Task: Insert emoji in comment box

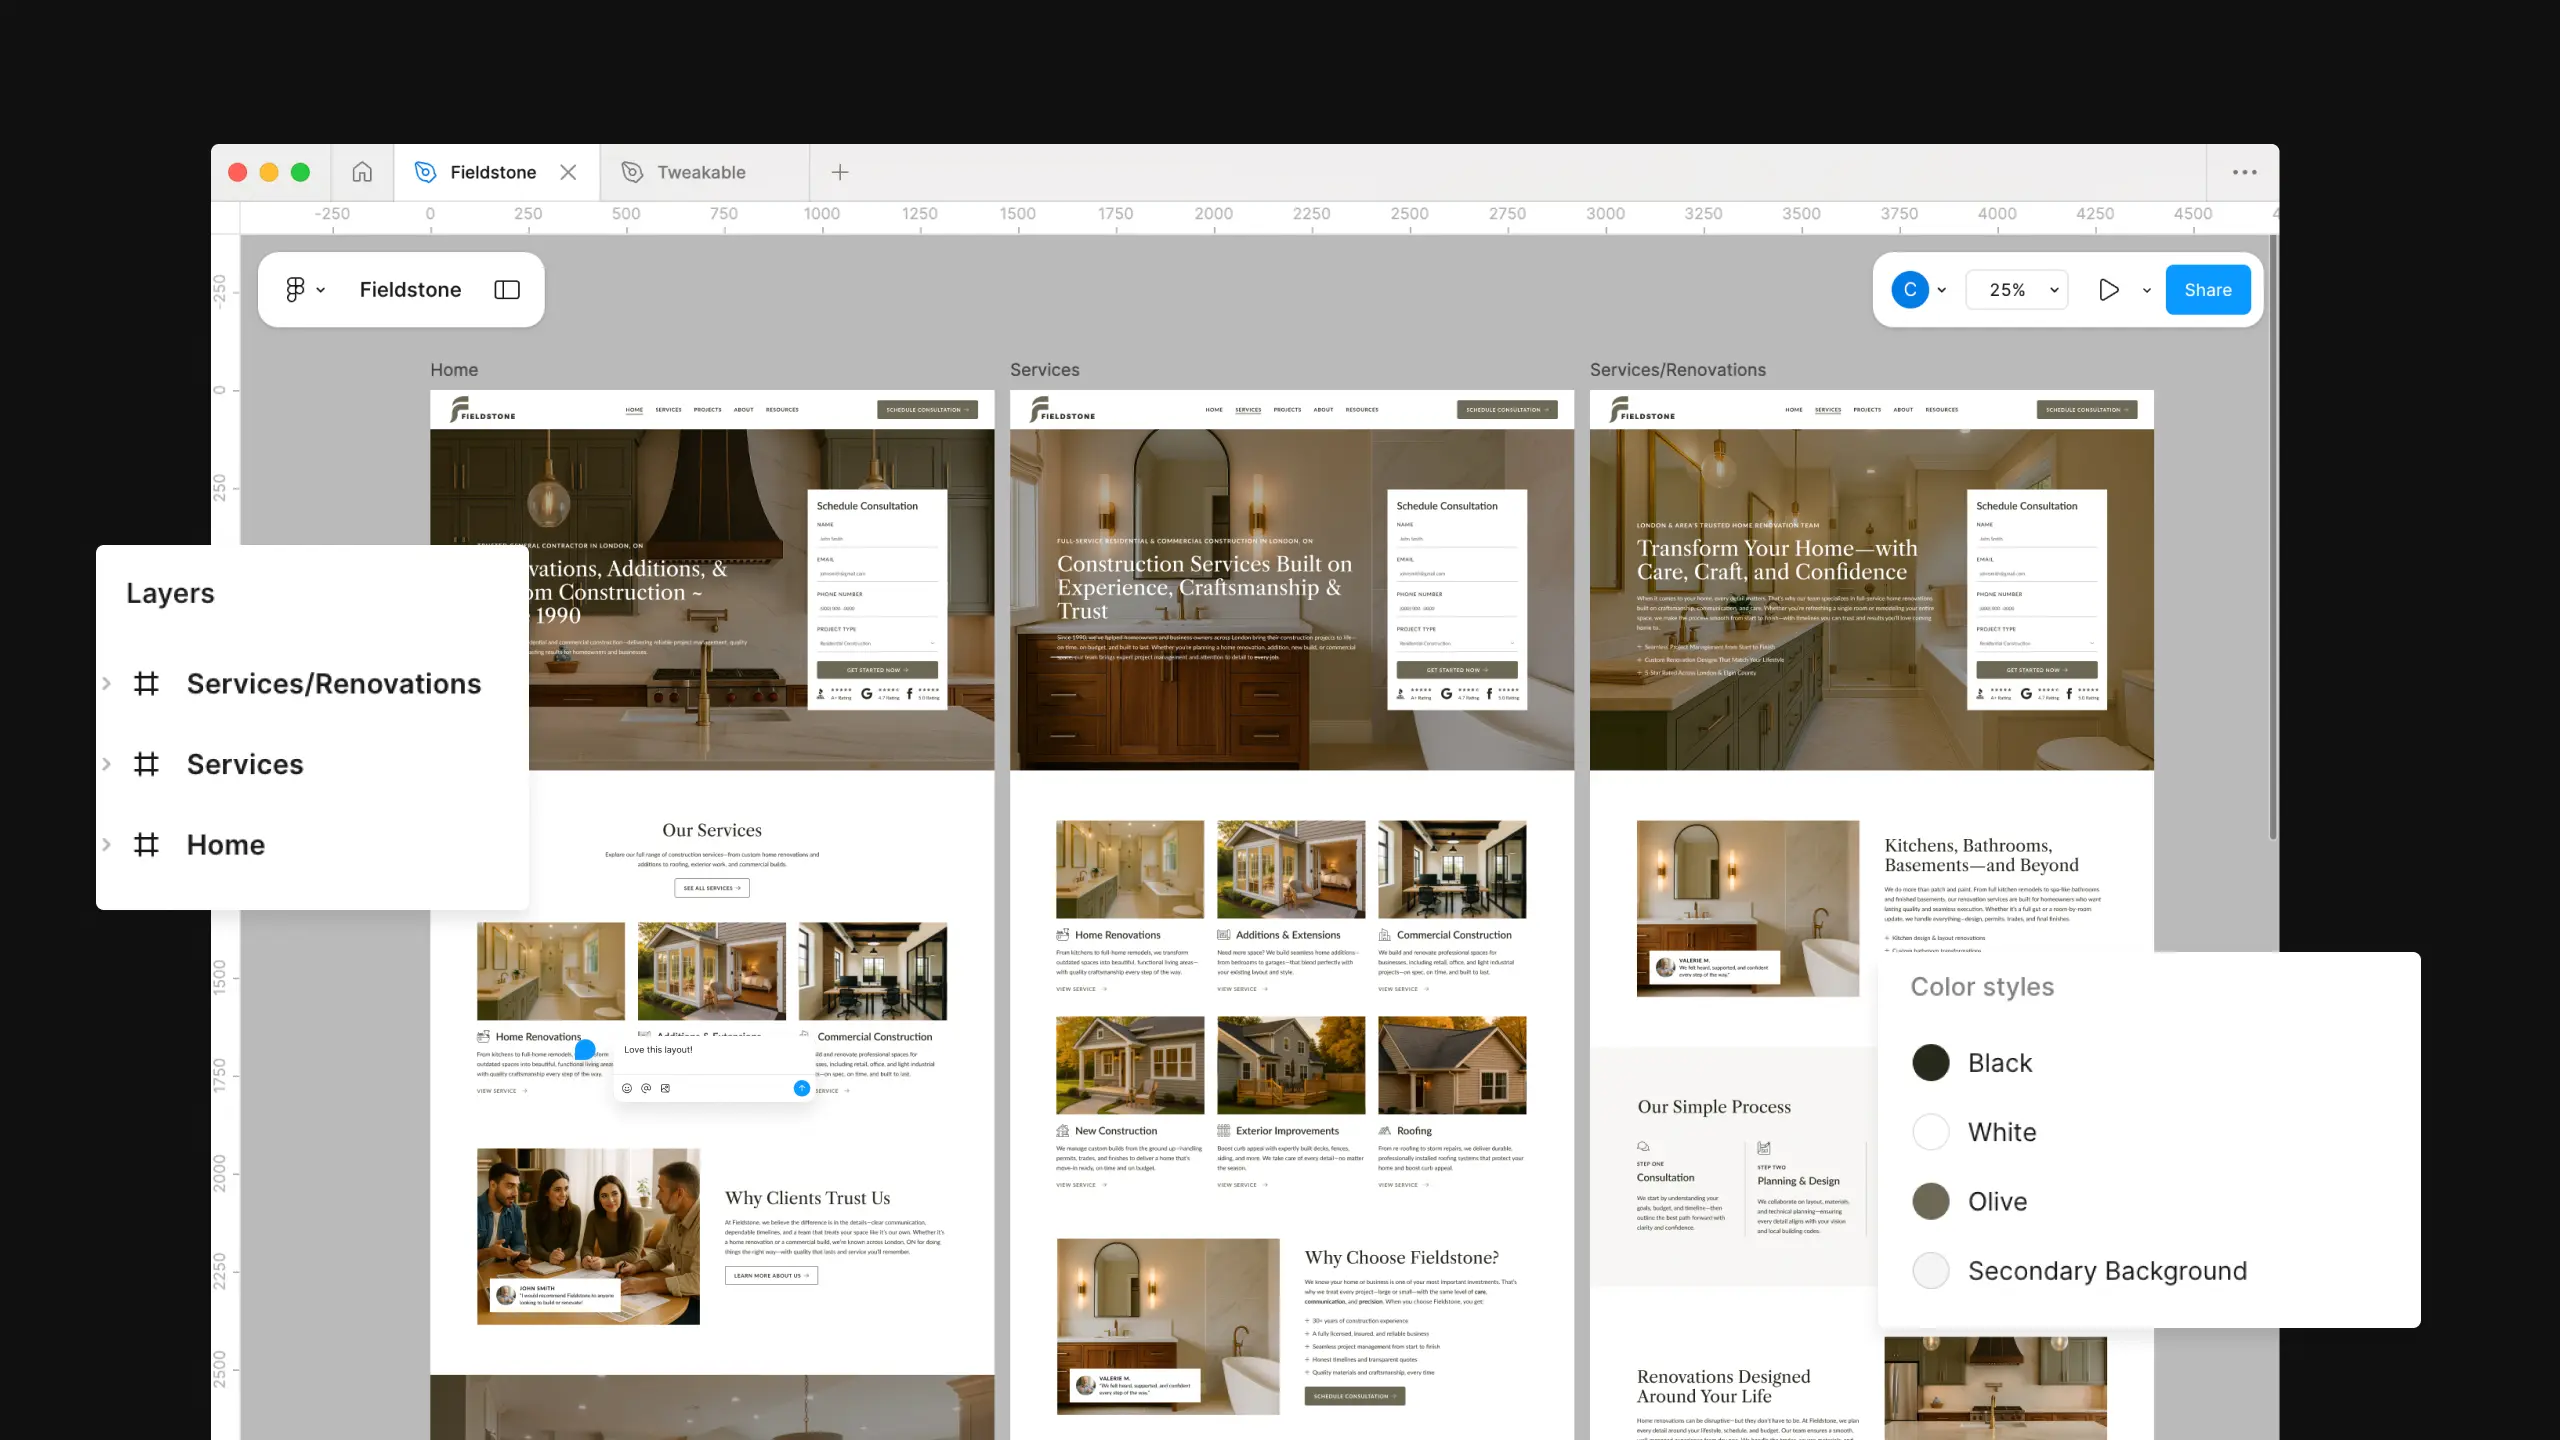Action: [627, 1088]
